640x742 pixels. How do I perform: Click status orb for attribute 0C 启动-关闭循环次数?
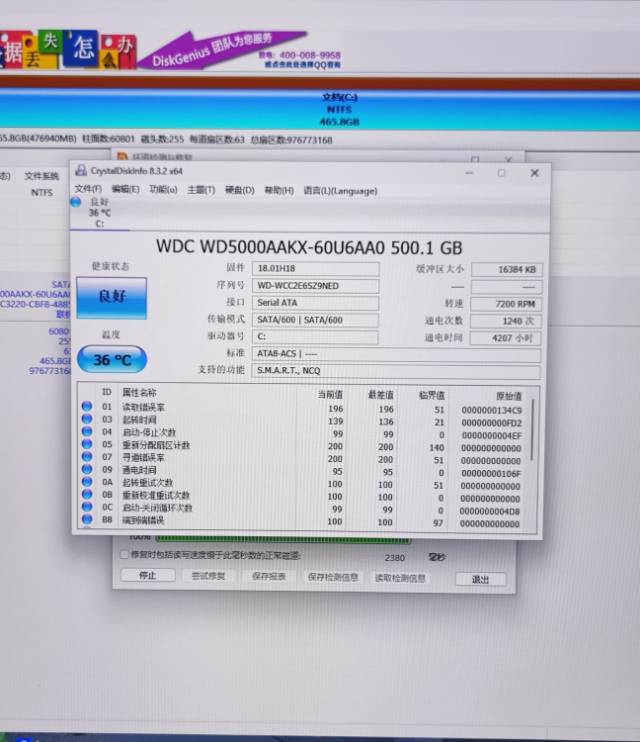coord(86,509)
